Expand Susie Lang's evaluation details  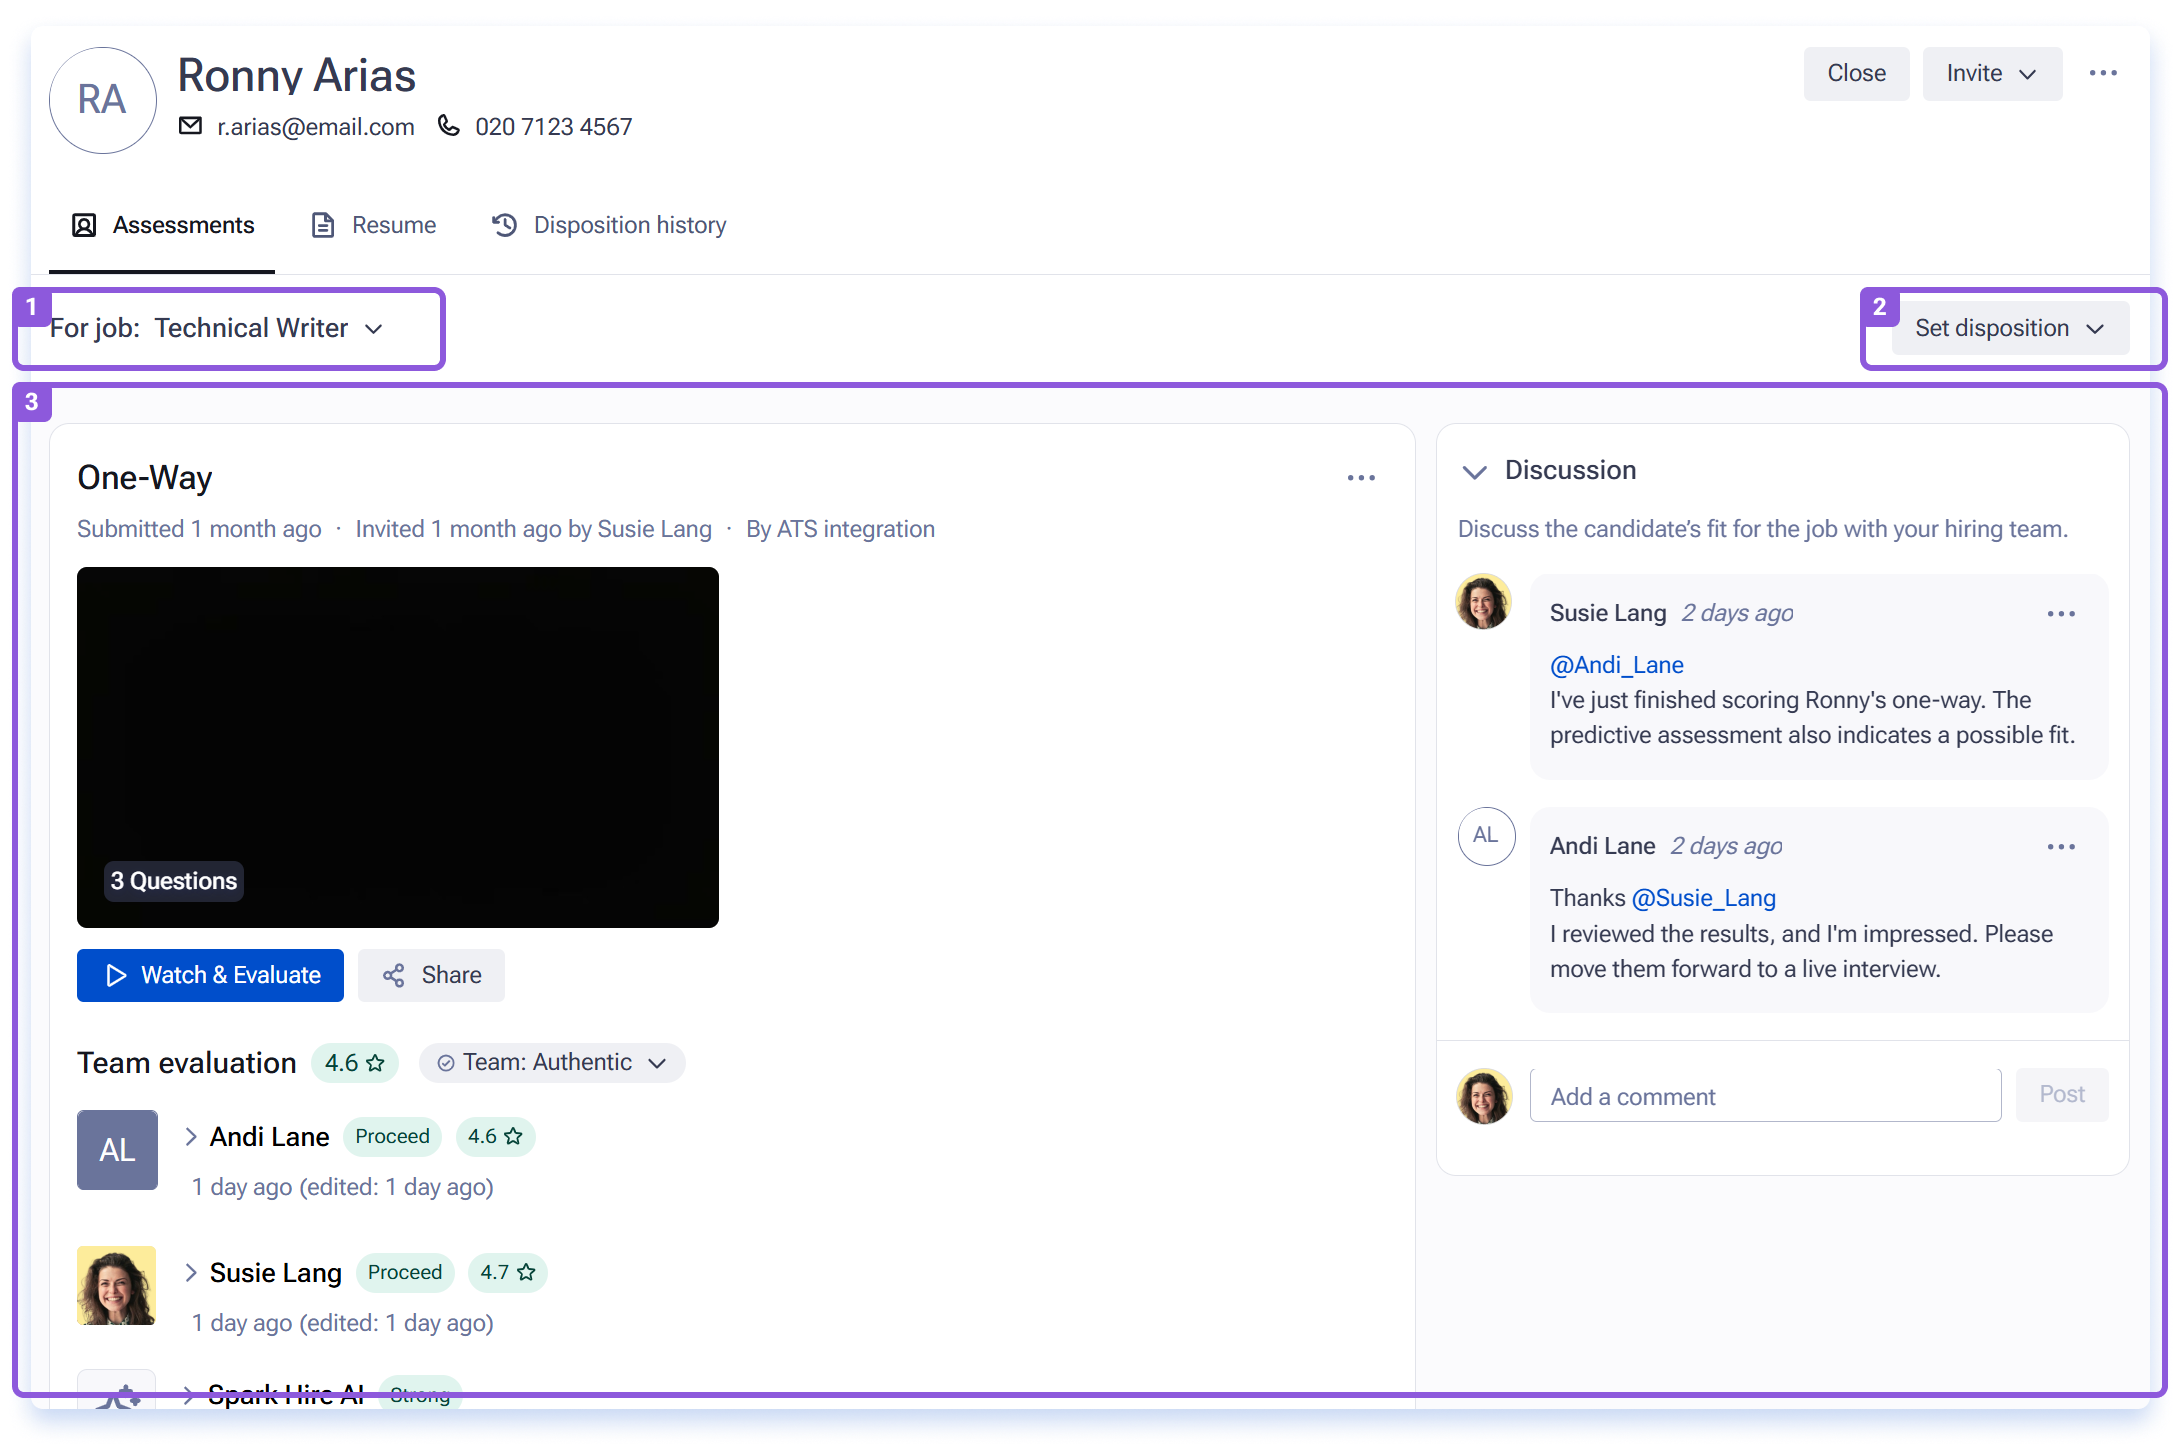click(190, 1272)
